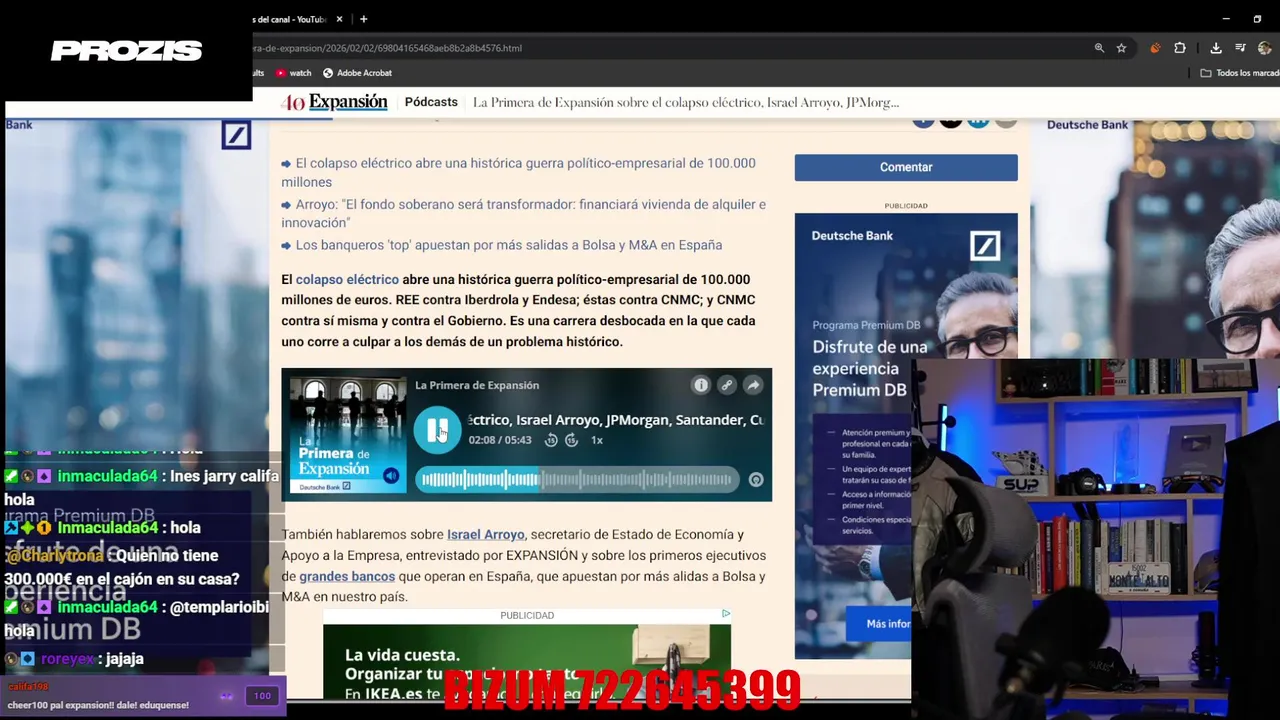Open the round icon right of the waveform
The height and width of the screenshot is (720, 1280).
(x=756, y=480)
